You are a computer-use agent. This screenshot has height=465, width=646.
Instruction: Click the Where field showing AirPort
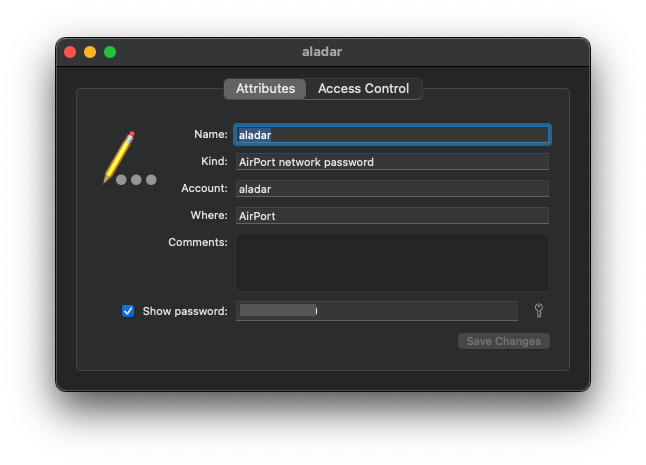point(391,216)
